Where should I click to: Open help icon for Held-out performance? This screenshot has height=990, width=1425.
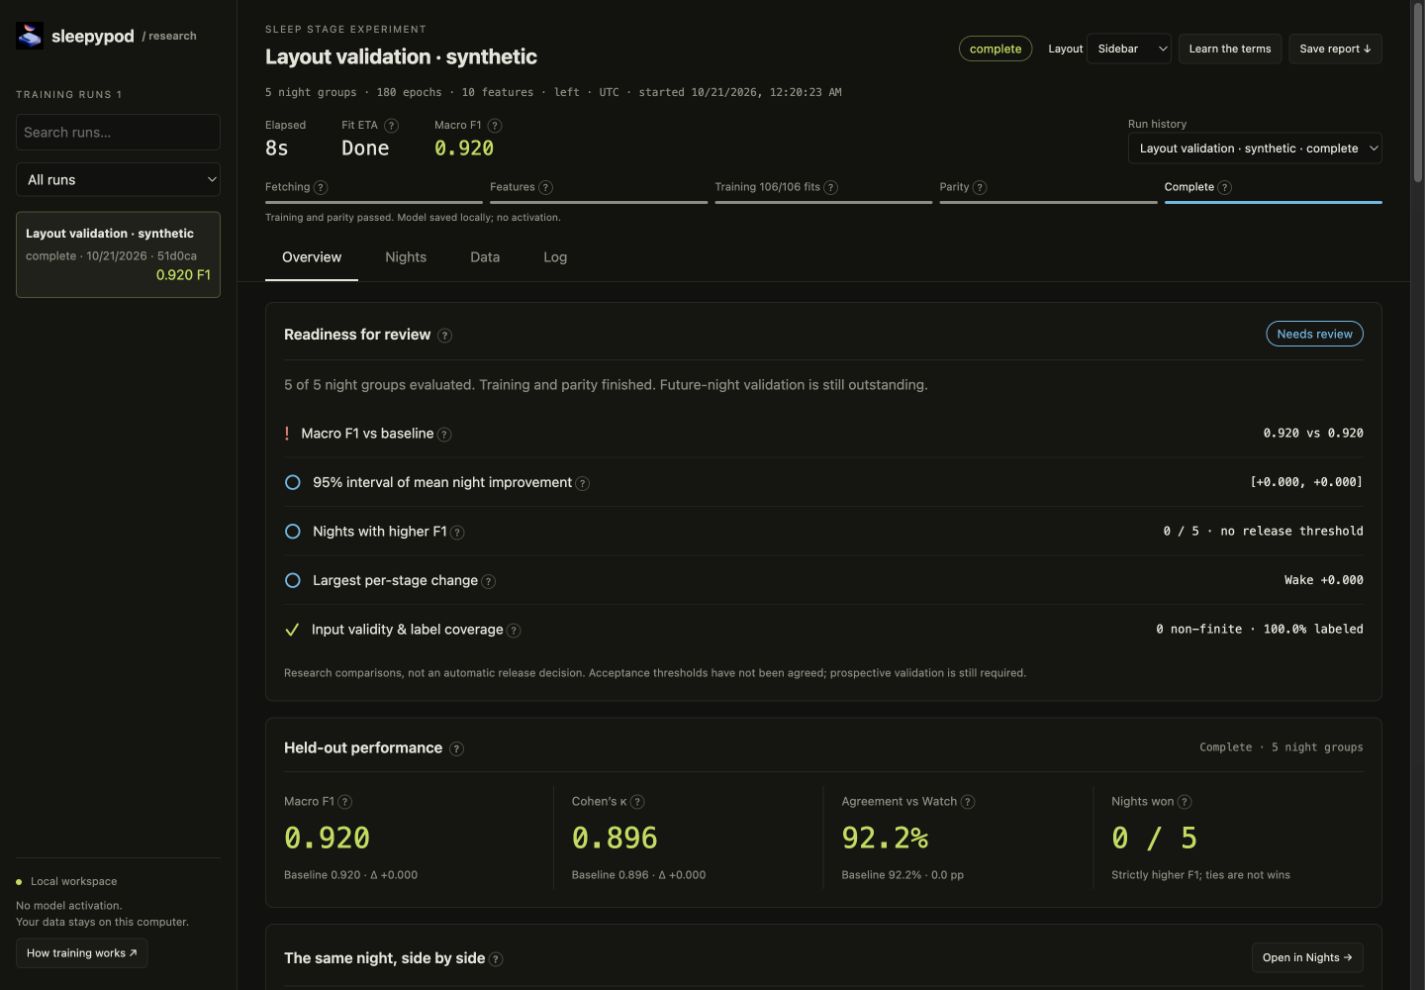[456, 749]
